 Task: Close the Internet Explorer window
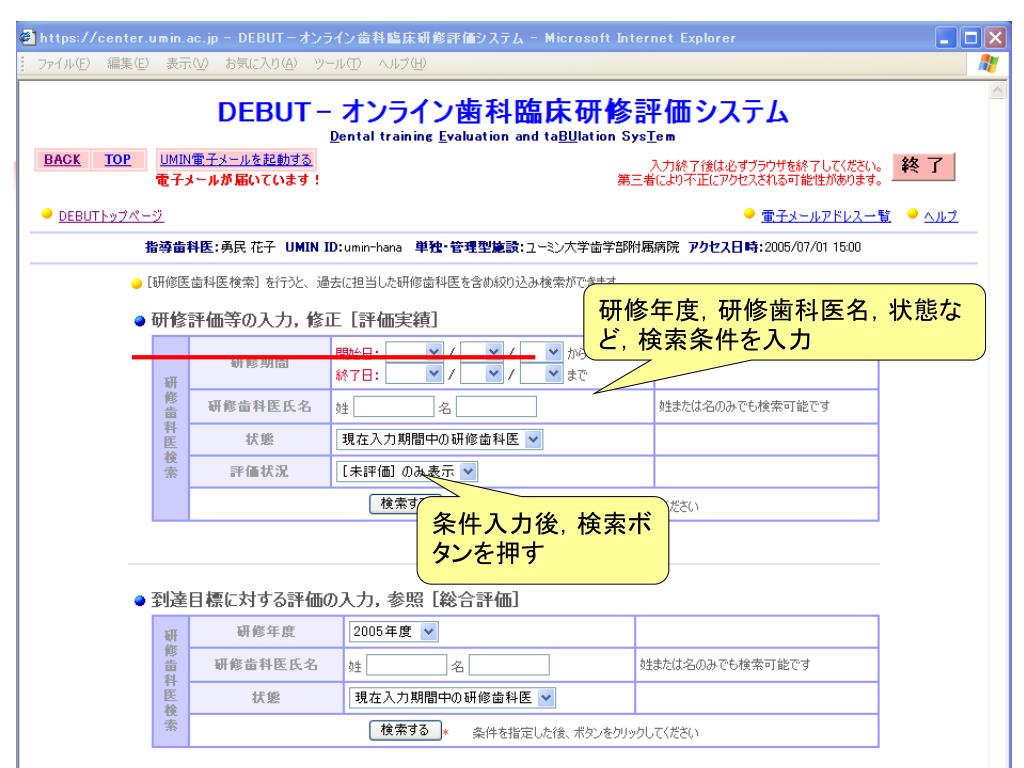[x=995, y=39]
